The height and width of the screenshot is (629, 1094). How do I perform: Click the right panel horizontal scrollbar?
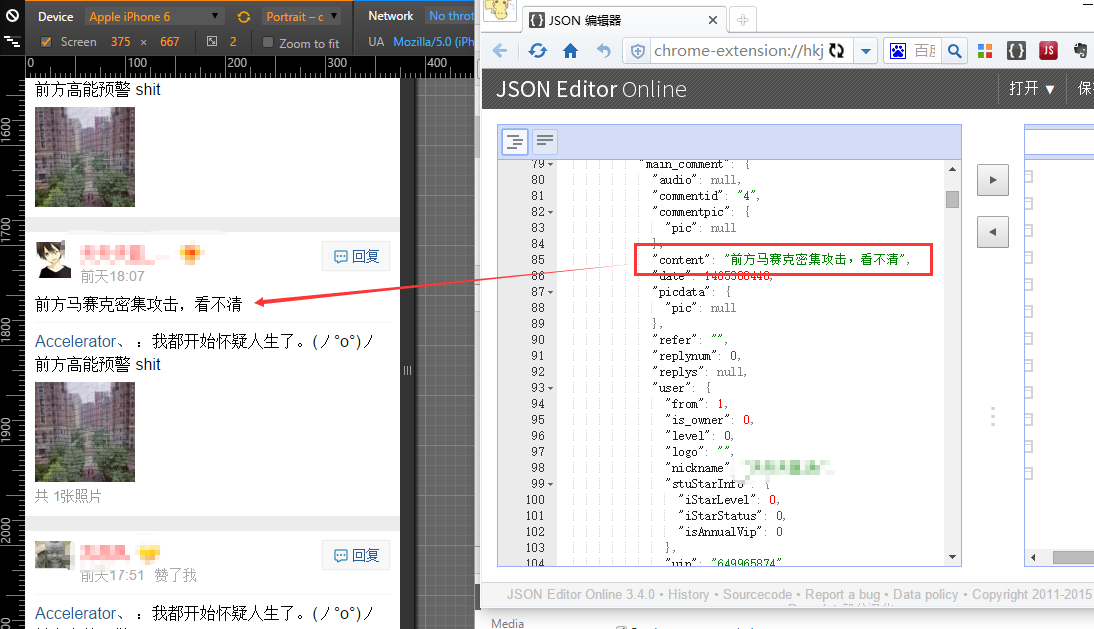1073,557
